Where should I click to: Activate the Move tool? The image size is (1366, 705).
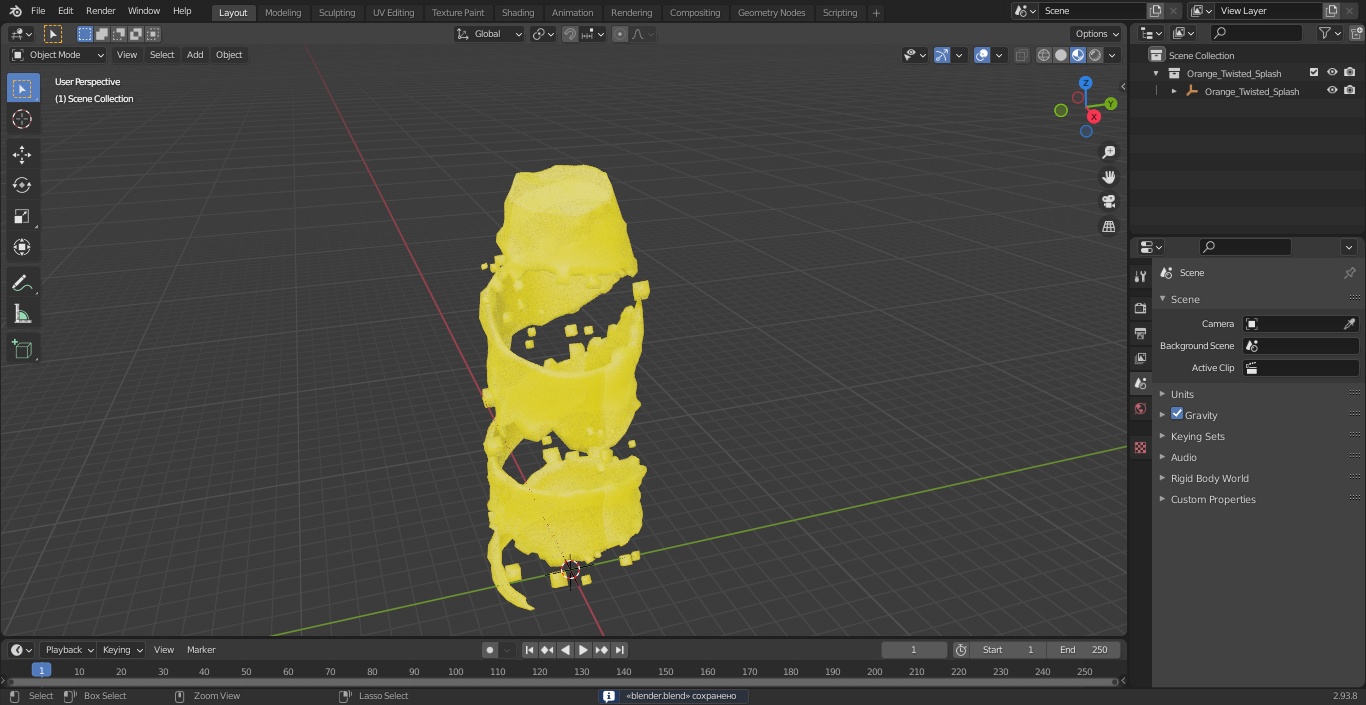22,154
